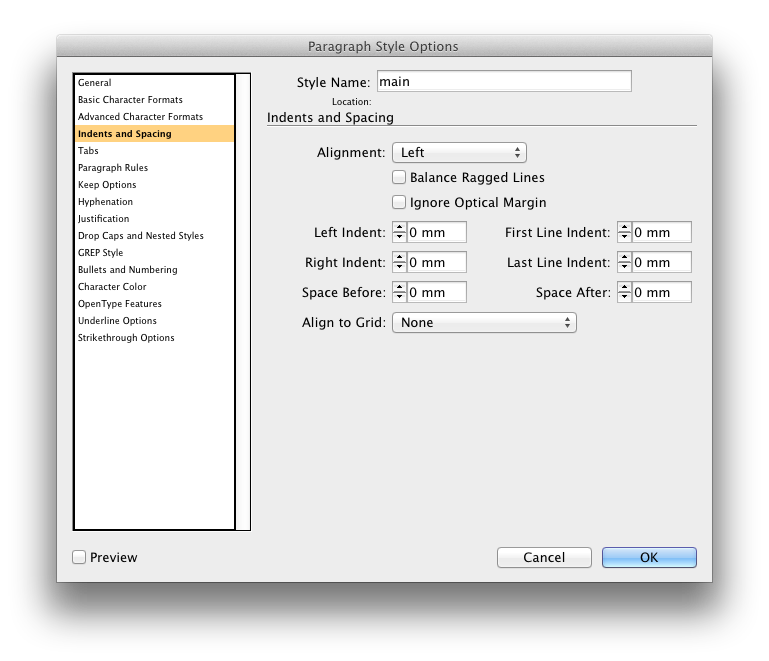Click the Space After value field
769x661 pixels.
[x=662, y=292]
